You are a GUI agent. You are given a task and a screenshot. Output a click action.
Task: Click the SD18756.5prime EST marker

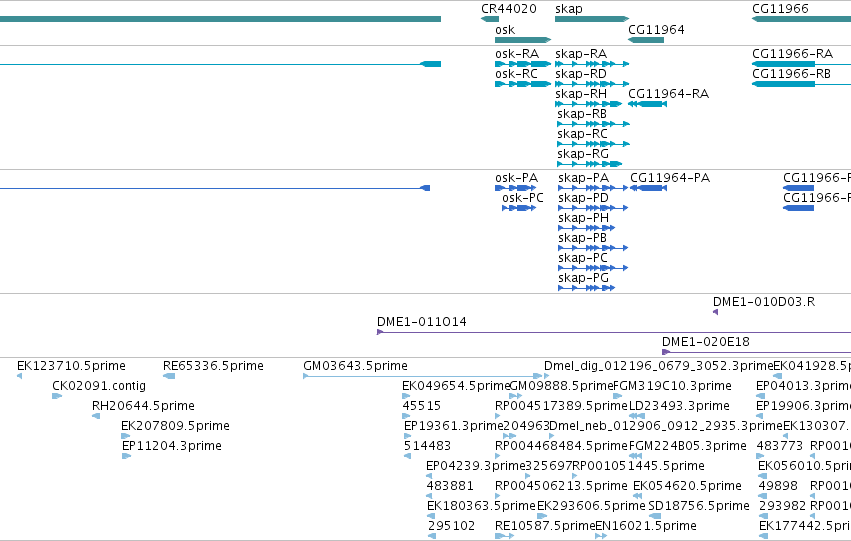point(655,516)
